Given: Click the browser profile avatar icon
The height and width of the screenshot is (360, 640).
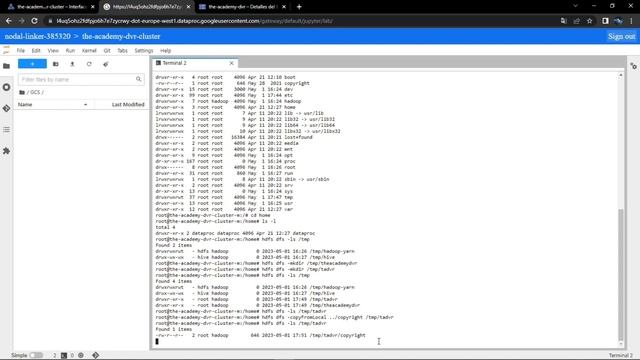Looking at the screenshot, I should 618,21.
